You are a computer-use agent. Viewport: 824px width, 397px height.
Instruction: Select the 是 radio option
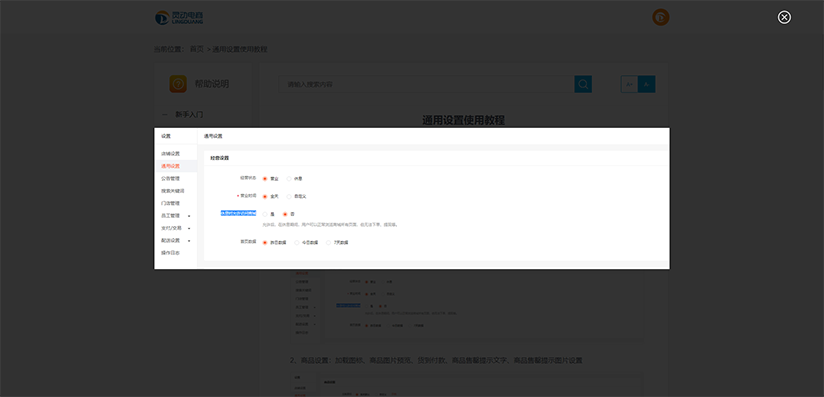[265, 214]
